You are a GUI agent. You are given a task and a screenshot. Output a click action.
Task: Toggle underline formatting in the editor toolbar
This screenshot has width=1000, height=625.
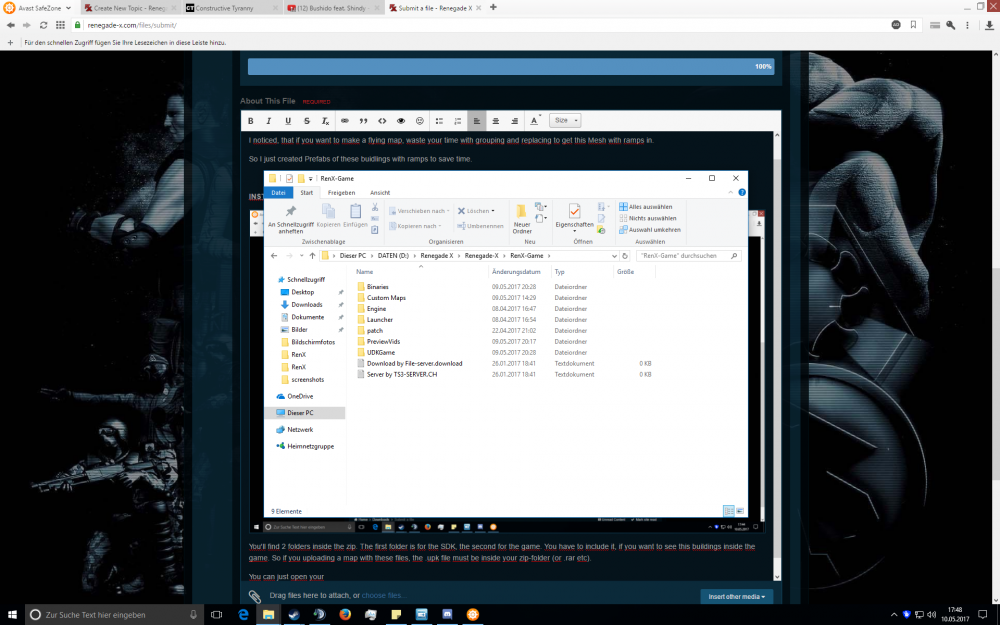[288, 121]
